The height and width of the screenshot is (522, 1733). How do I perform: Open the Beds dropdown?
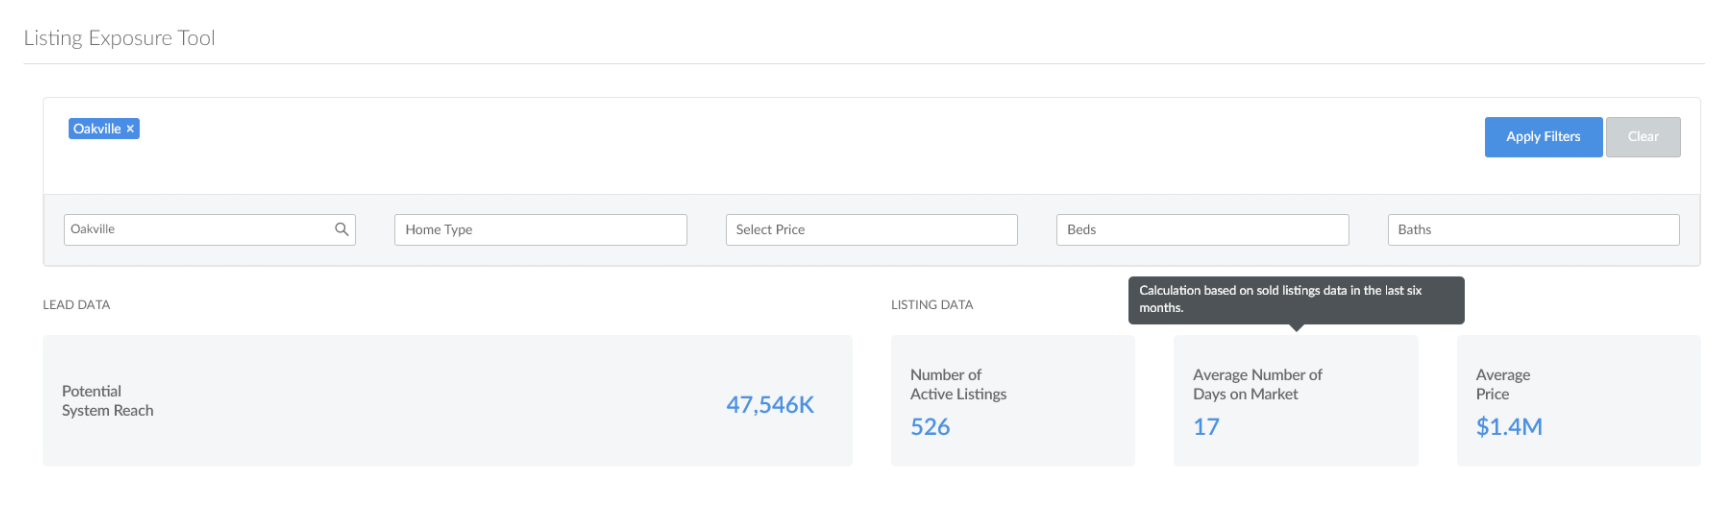coord(1202,229)
